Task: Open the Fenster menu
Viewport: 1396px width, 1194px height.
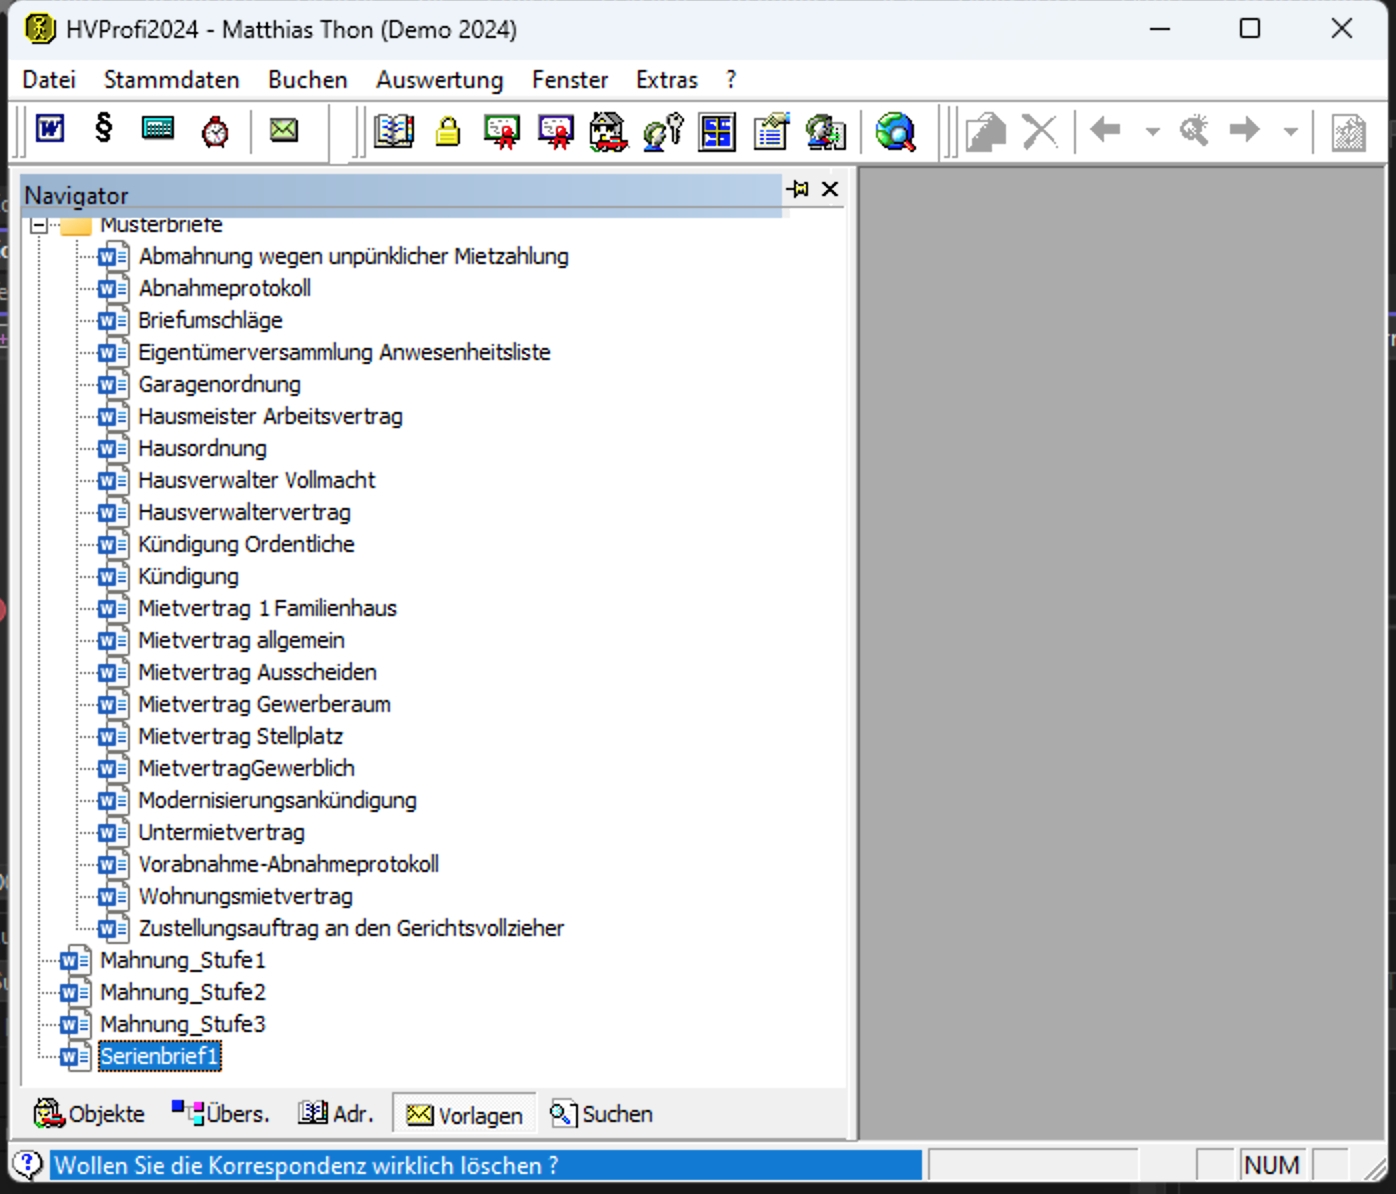Action: 570,80
